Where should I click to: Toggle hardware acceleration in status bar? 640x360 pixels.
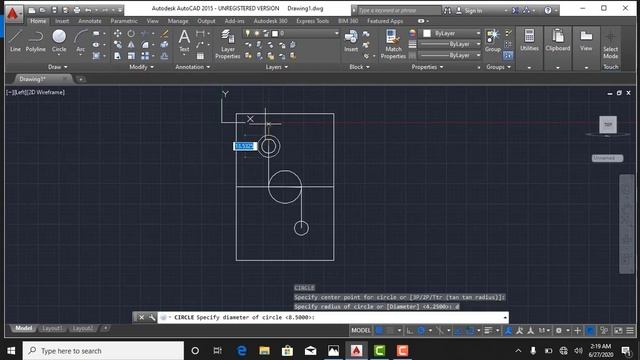[x=590, y=330]
